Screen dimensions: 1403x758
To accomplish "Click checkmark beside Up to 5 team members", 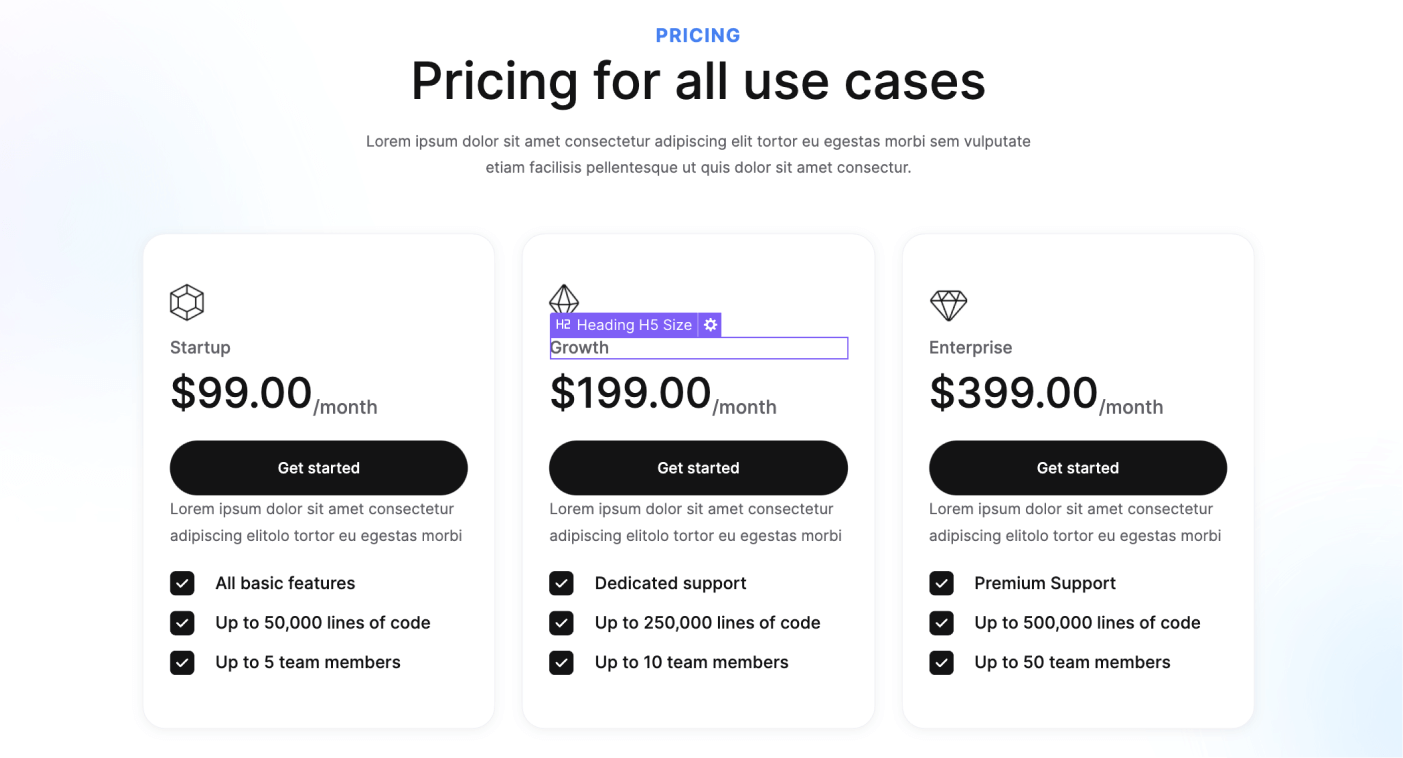I will tap(182, 662).
